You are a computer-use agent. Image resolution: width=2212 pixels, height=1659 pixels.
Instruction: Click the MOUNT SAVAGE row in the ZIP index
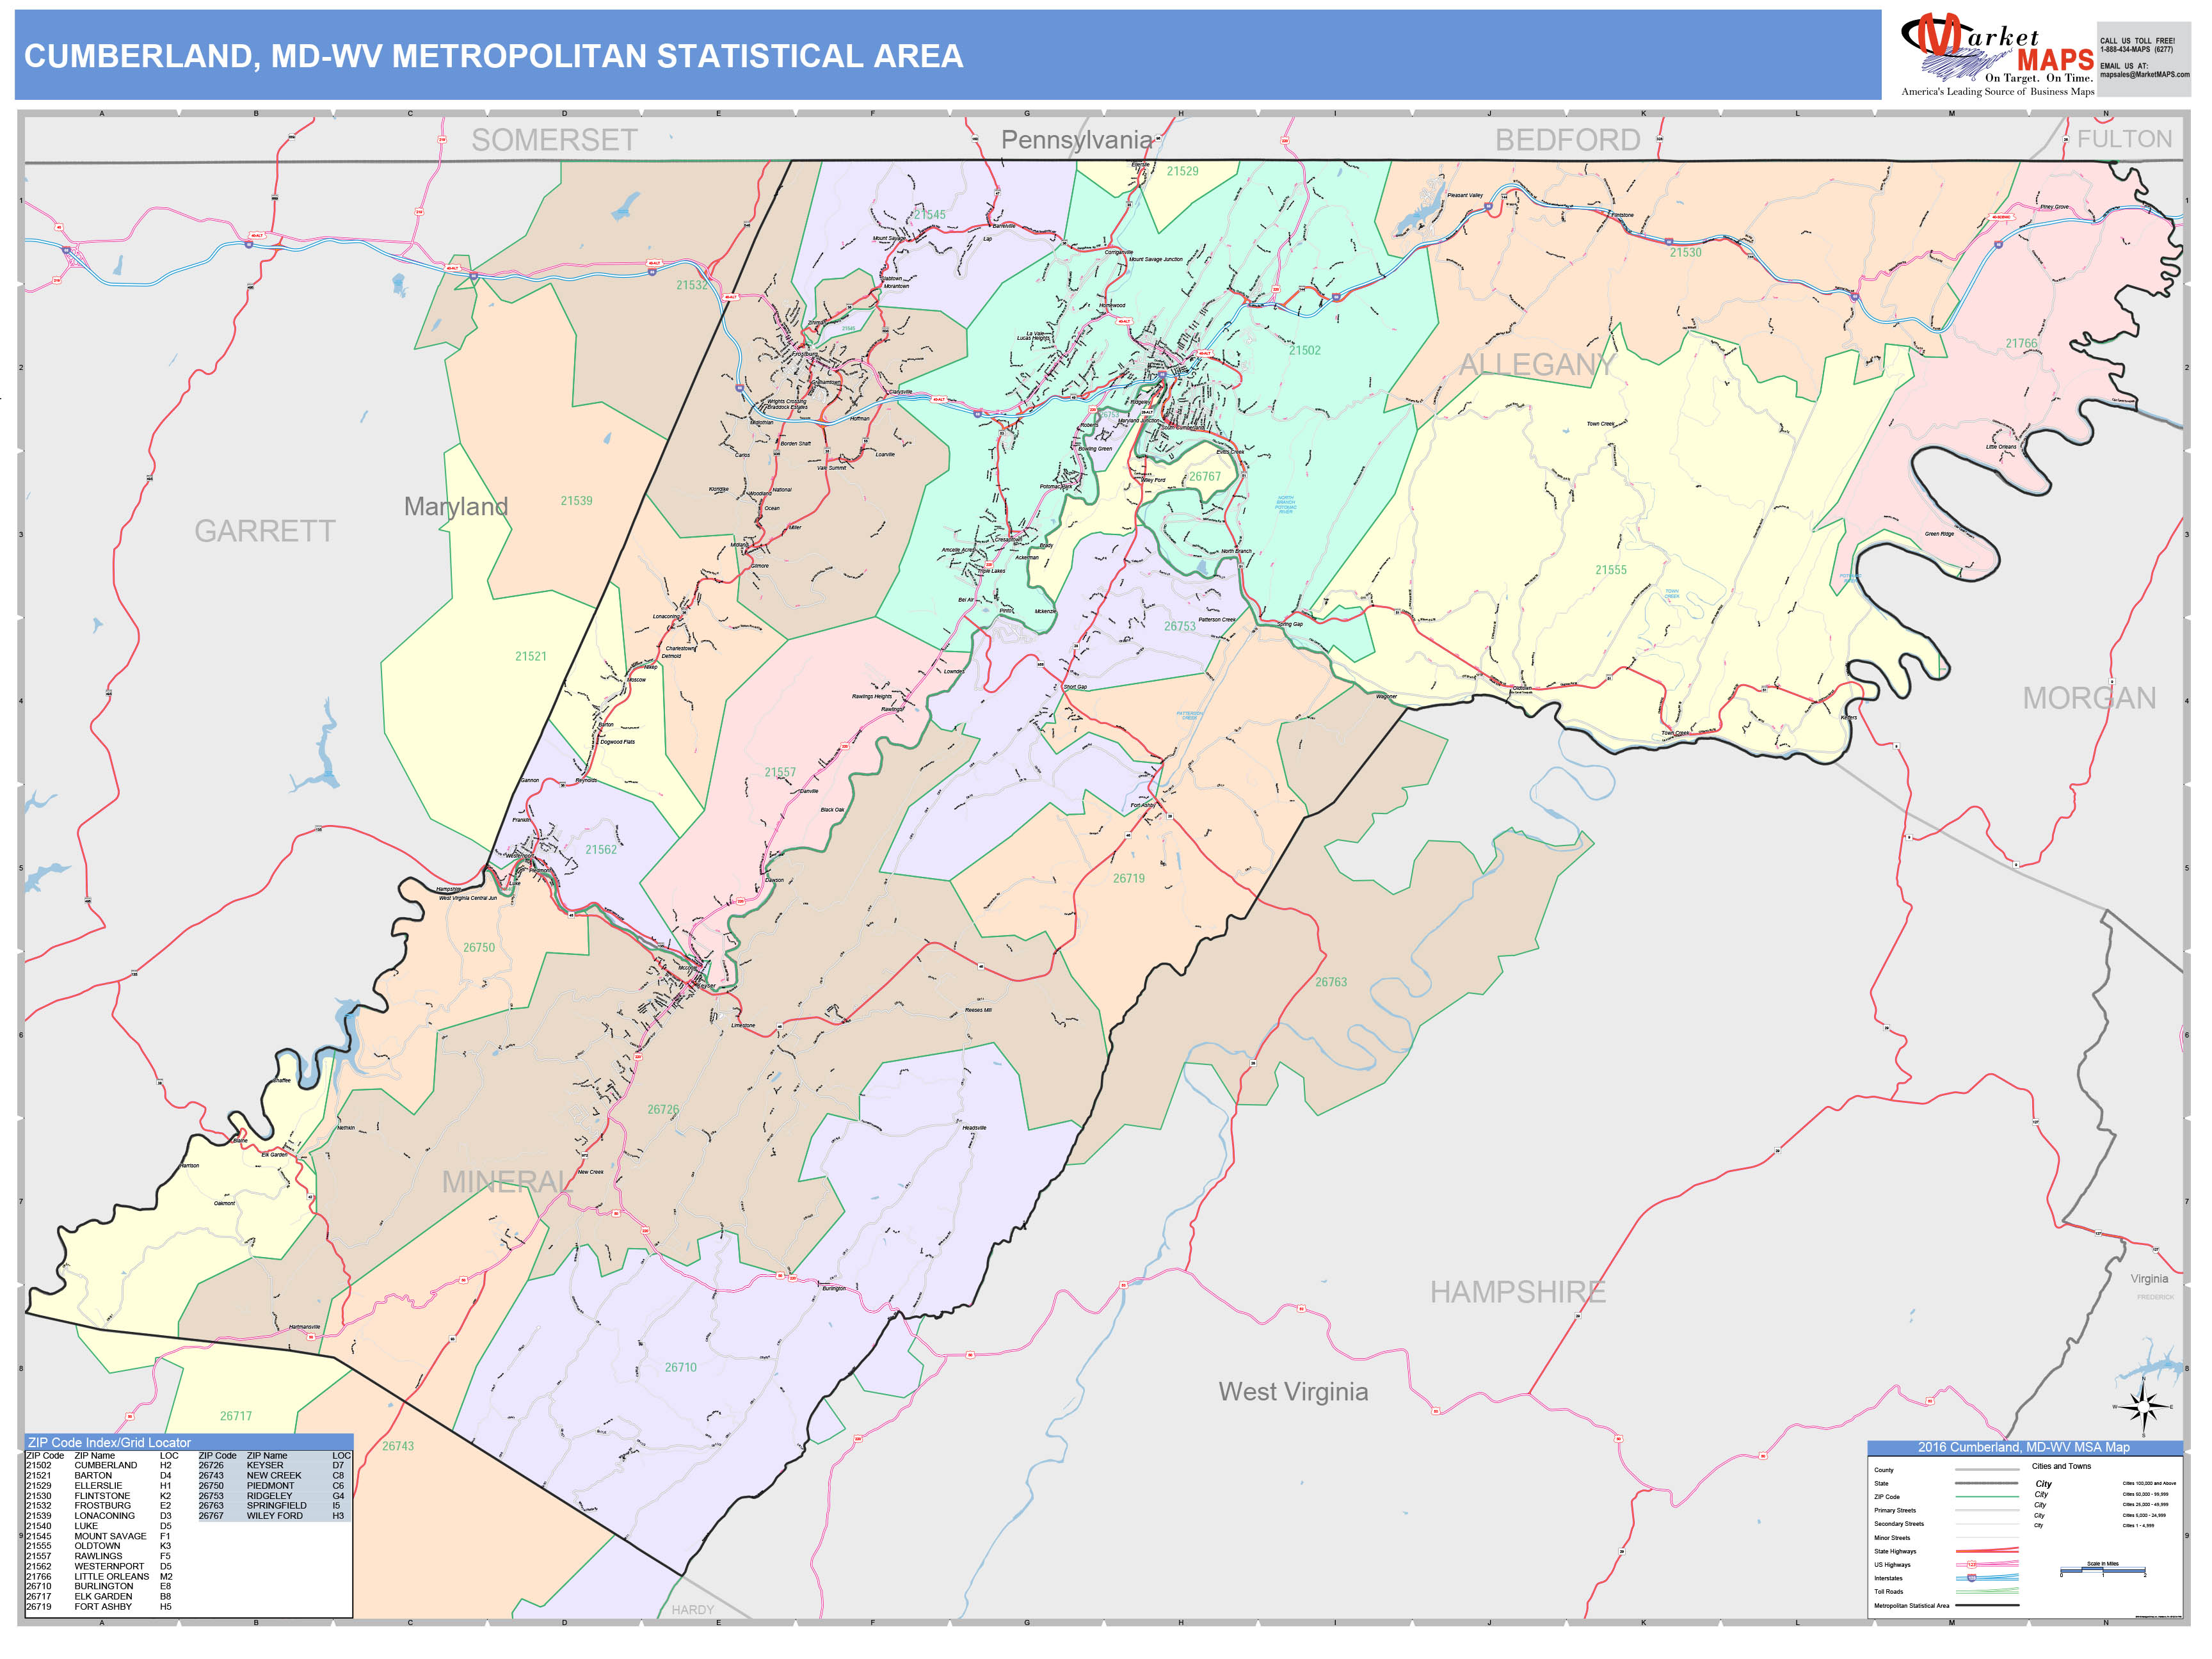click(x=99, y=1536)
